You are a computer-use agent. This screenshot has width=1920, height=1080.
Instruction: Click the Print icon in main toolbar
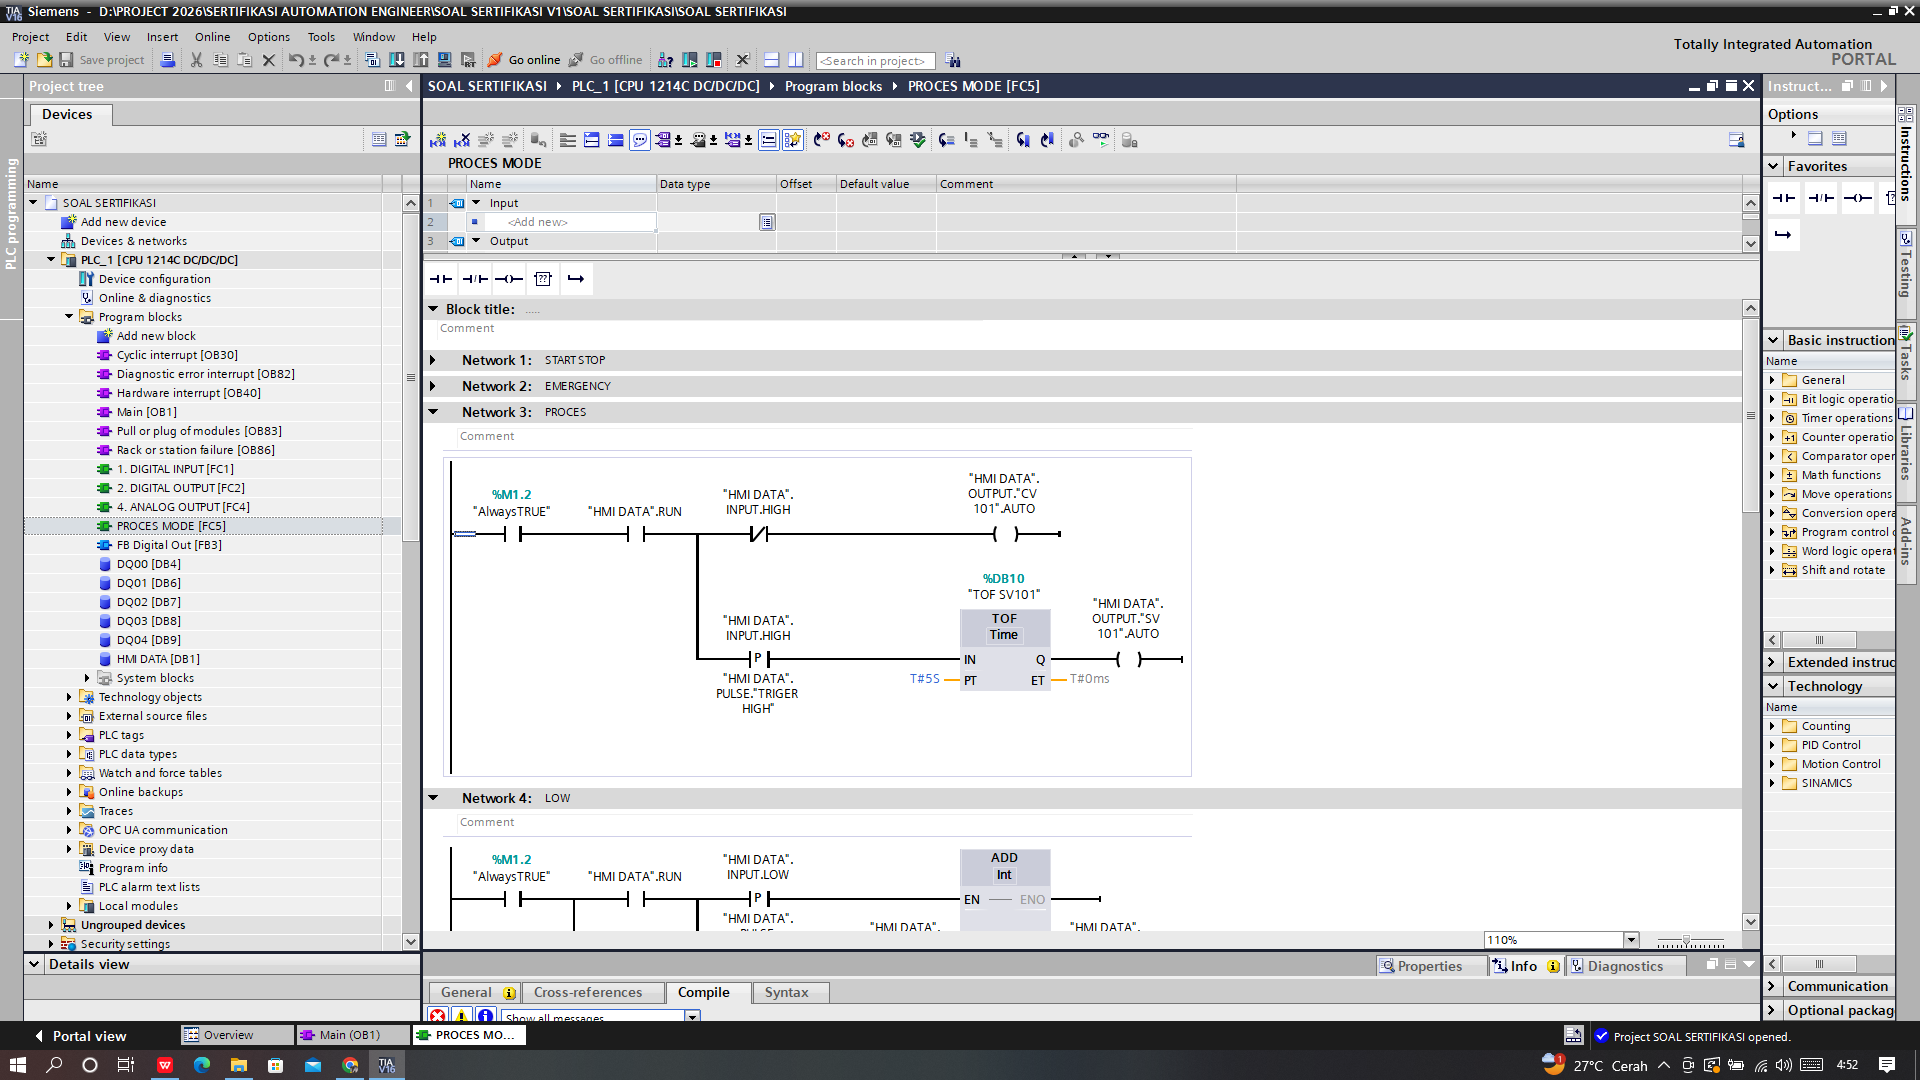point(168,60)
